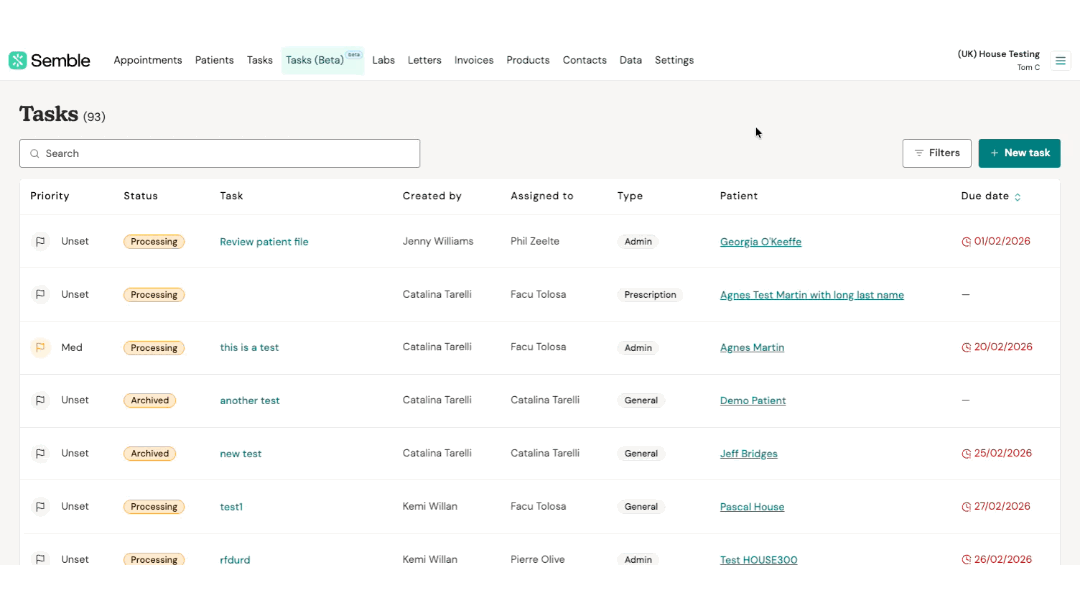Image resolution: width=1080 pixels, height=608 pixels.
Task: Click the clock icon beside due date 25/02/2026
Action: click(x=966, y=453)
